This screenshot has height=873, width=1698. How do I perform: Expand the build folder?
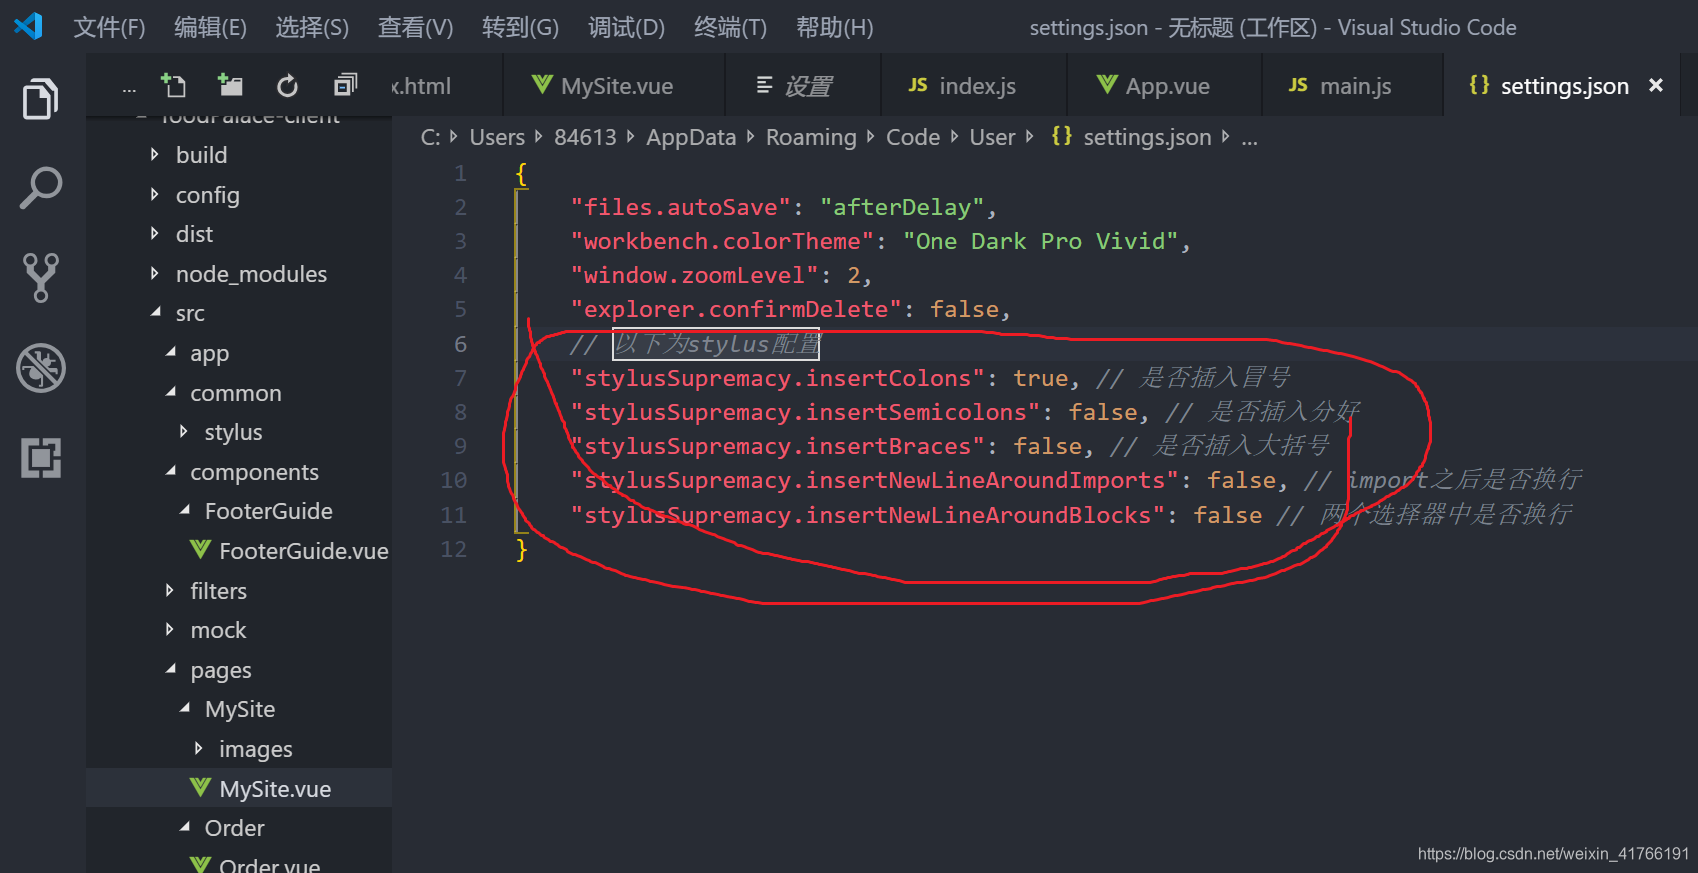154,154
